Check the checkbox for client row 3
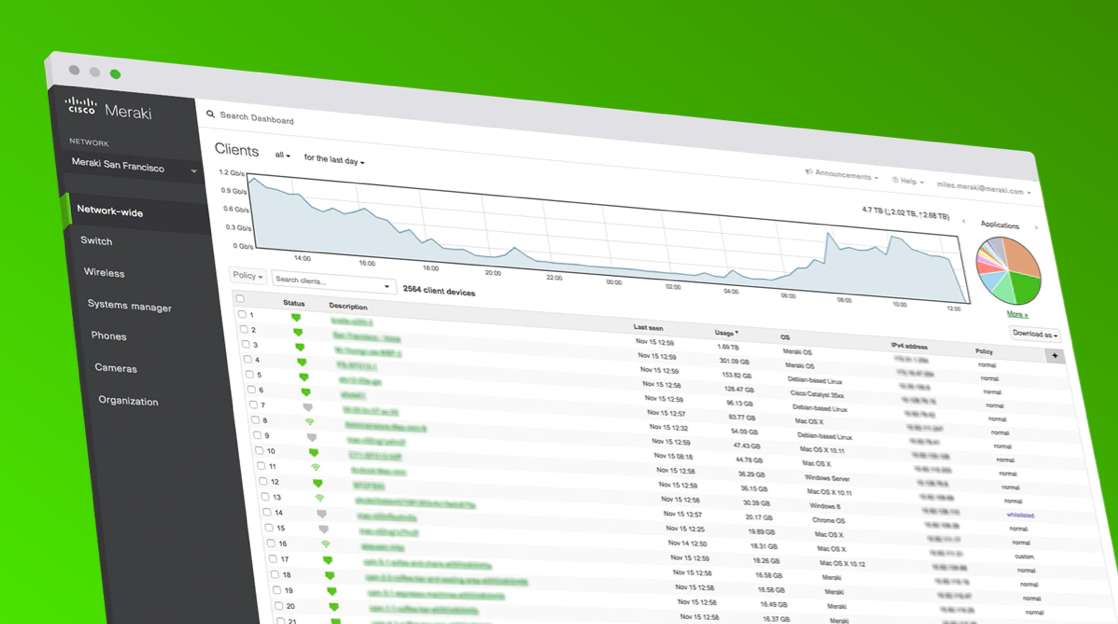 [246, 344]
